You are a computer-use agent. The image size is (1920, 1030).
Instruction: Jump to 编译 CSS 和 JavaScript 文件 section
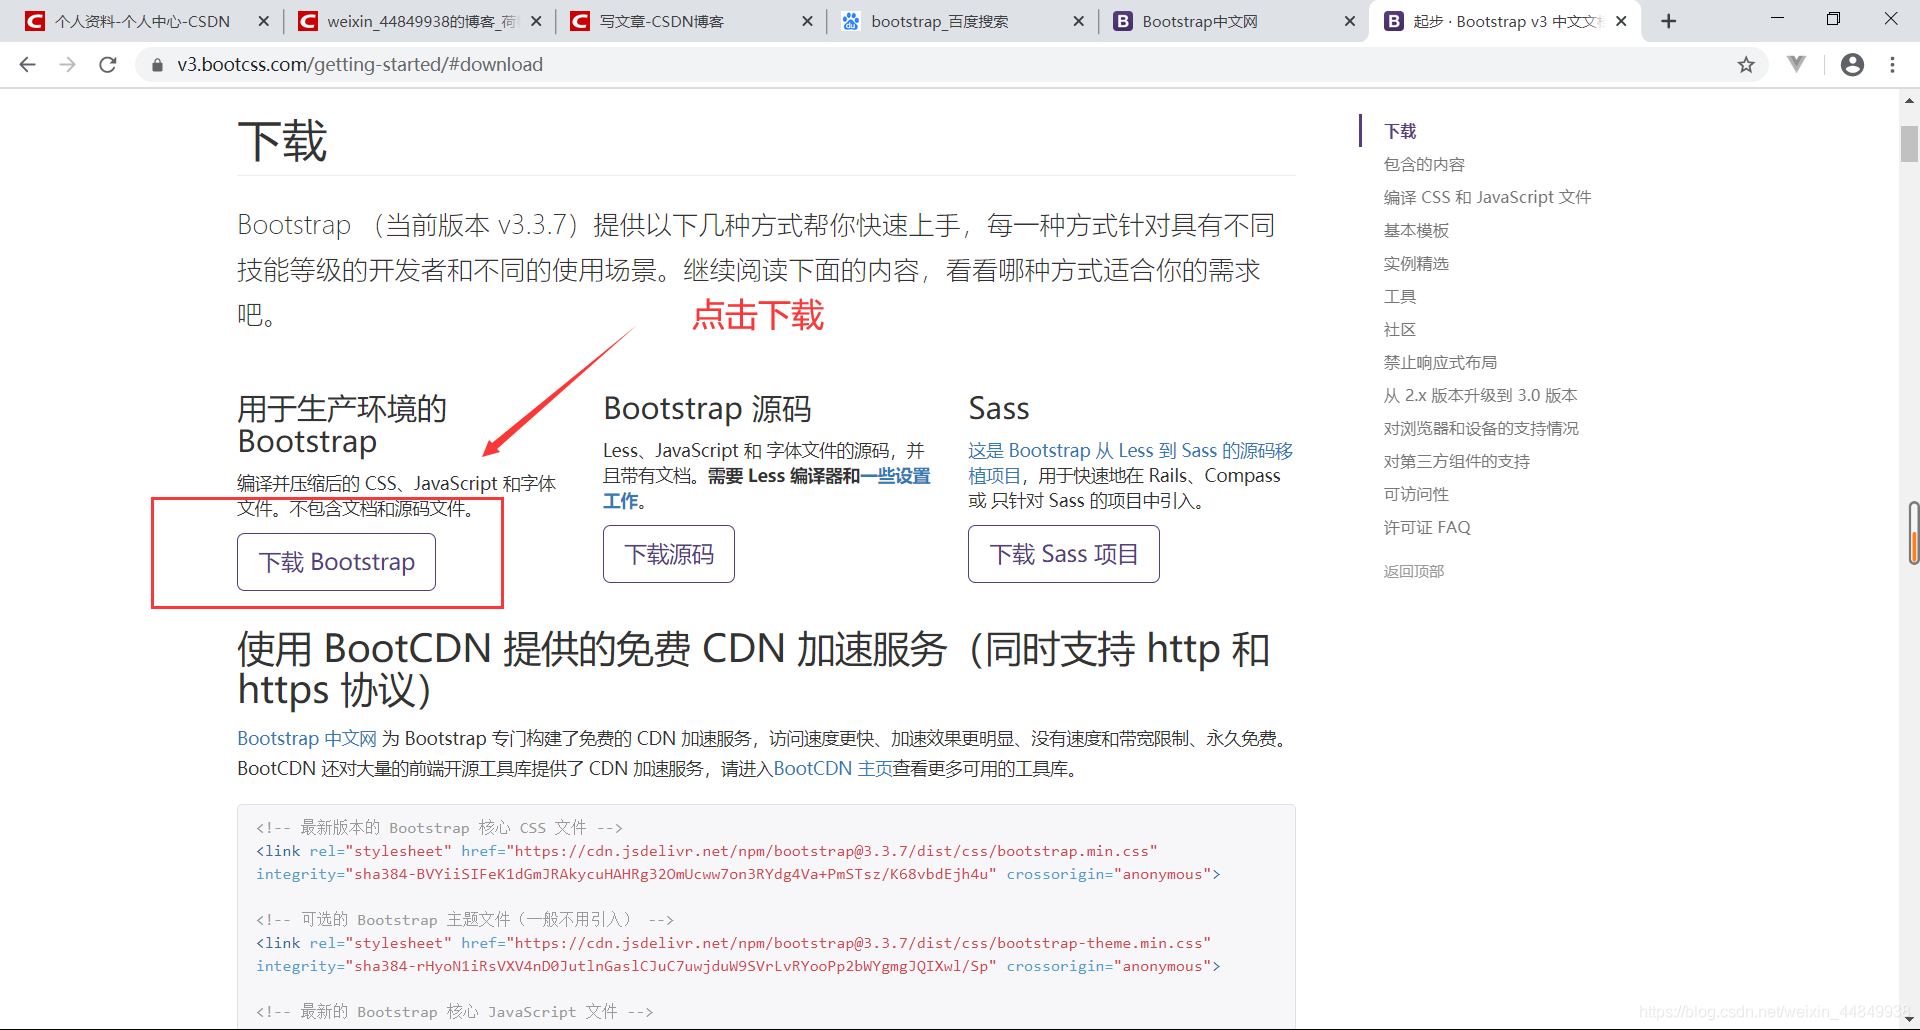tap(1487, 197)
